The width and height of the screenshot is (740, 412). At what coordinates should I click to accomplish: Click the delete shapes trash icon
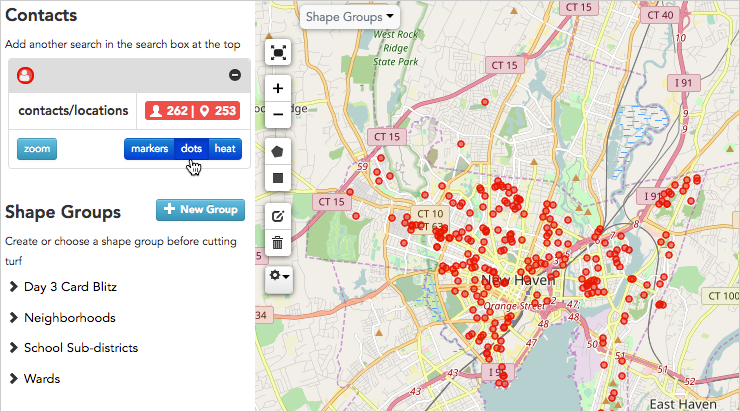[x=278, y=243]
